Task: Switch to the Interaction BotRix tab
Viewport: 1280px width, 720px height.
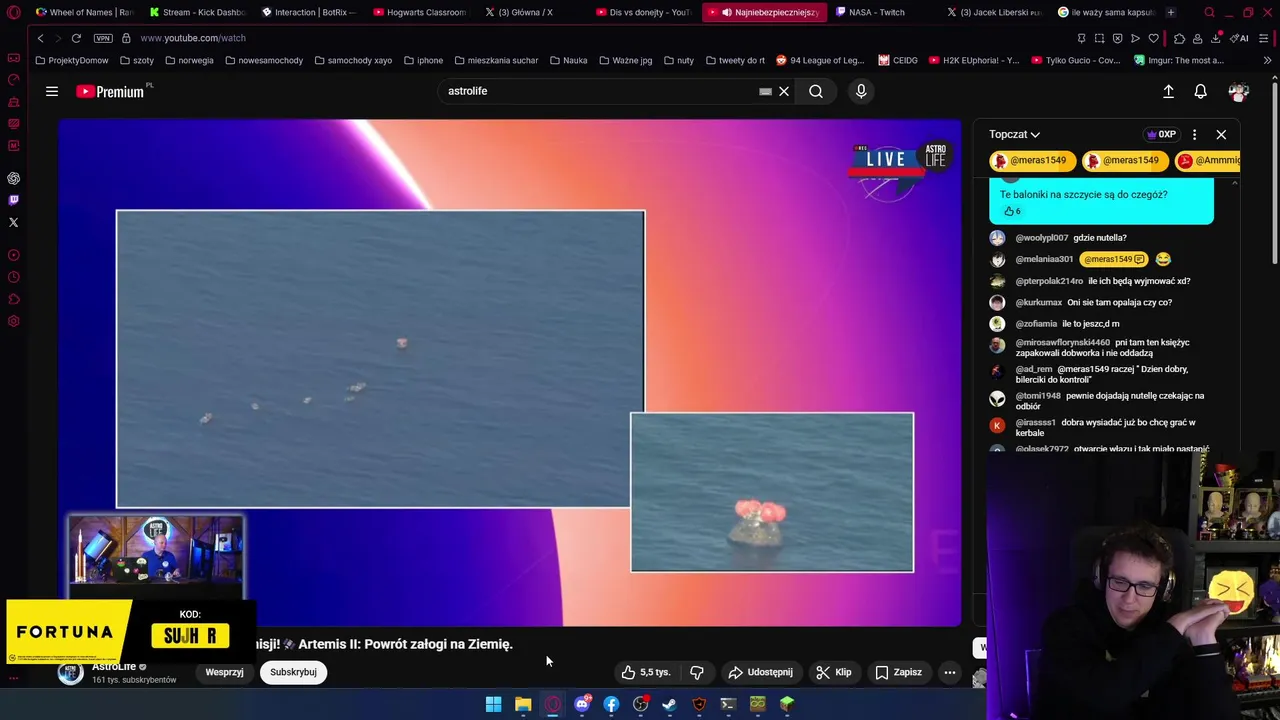Action: coord(308,12)
